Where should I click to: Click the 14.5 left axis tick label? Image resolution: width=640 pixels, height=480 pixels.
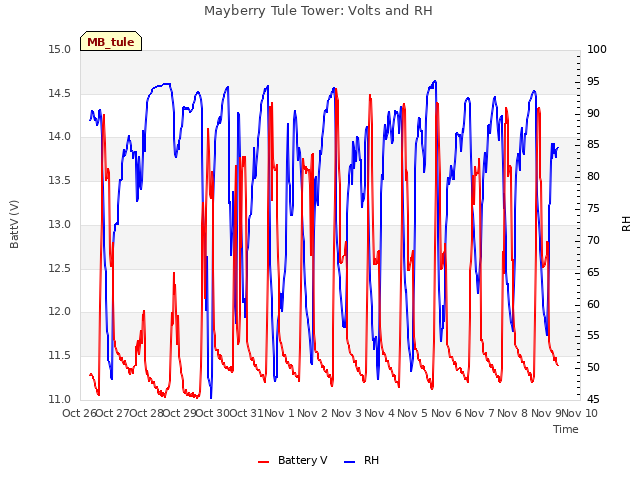click(x=60, y=93)
